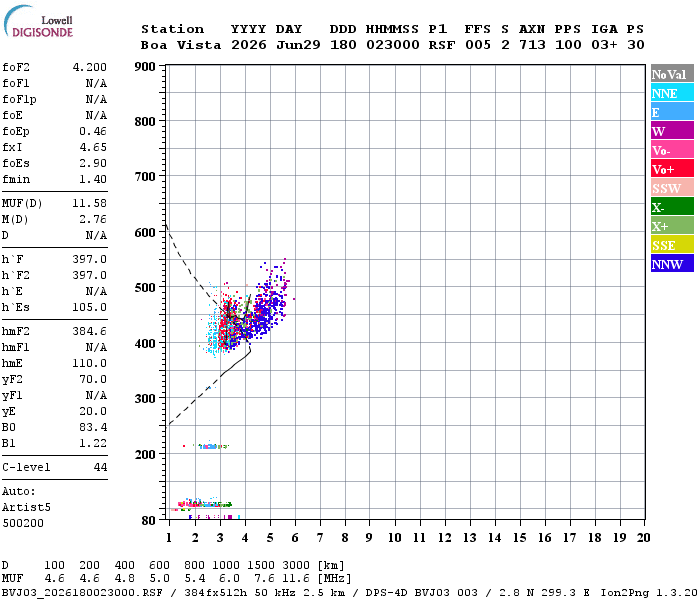The image size is (700, 600).
Task: Select the 900 km height axis label
Action: (x=145, y=67)
